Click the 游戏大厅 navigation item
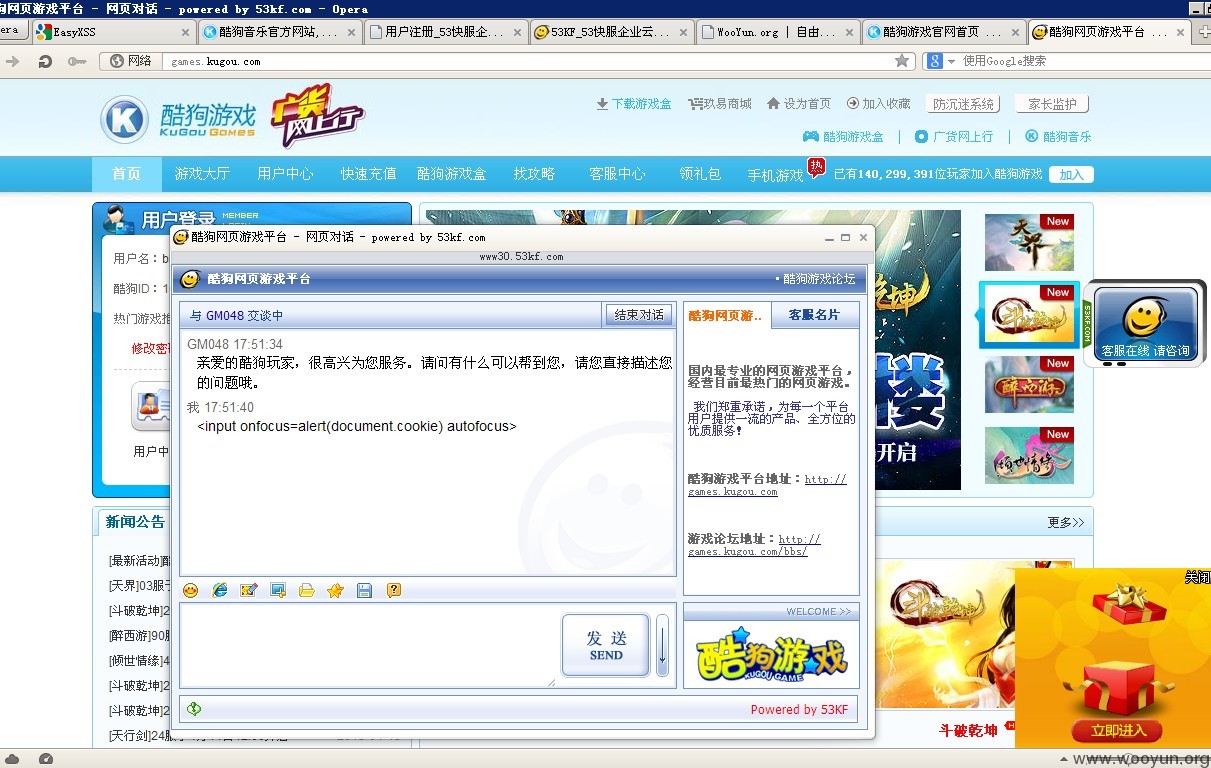Screen dimensions: 1211x768 [x=202, y=174]
